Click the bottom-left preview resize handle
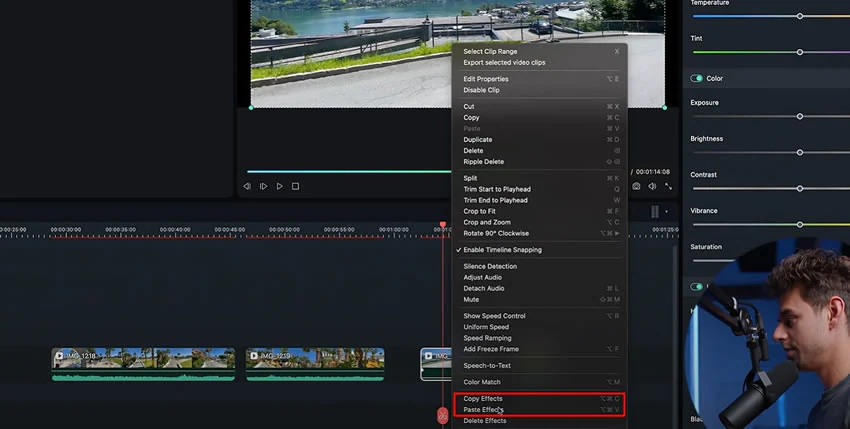 pyautogui.click(x=251, y=108)
